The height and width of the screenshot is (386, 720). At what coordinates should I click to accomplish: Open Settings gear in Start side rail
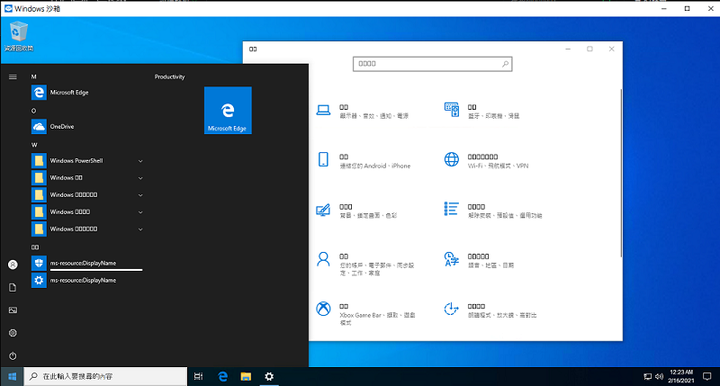(x=13, y=333)
